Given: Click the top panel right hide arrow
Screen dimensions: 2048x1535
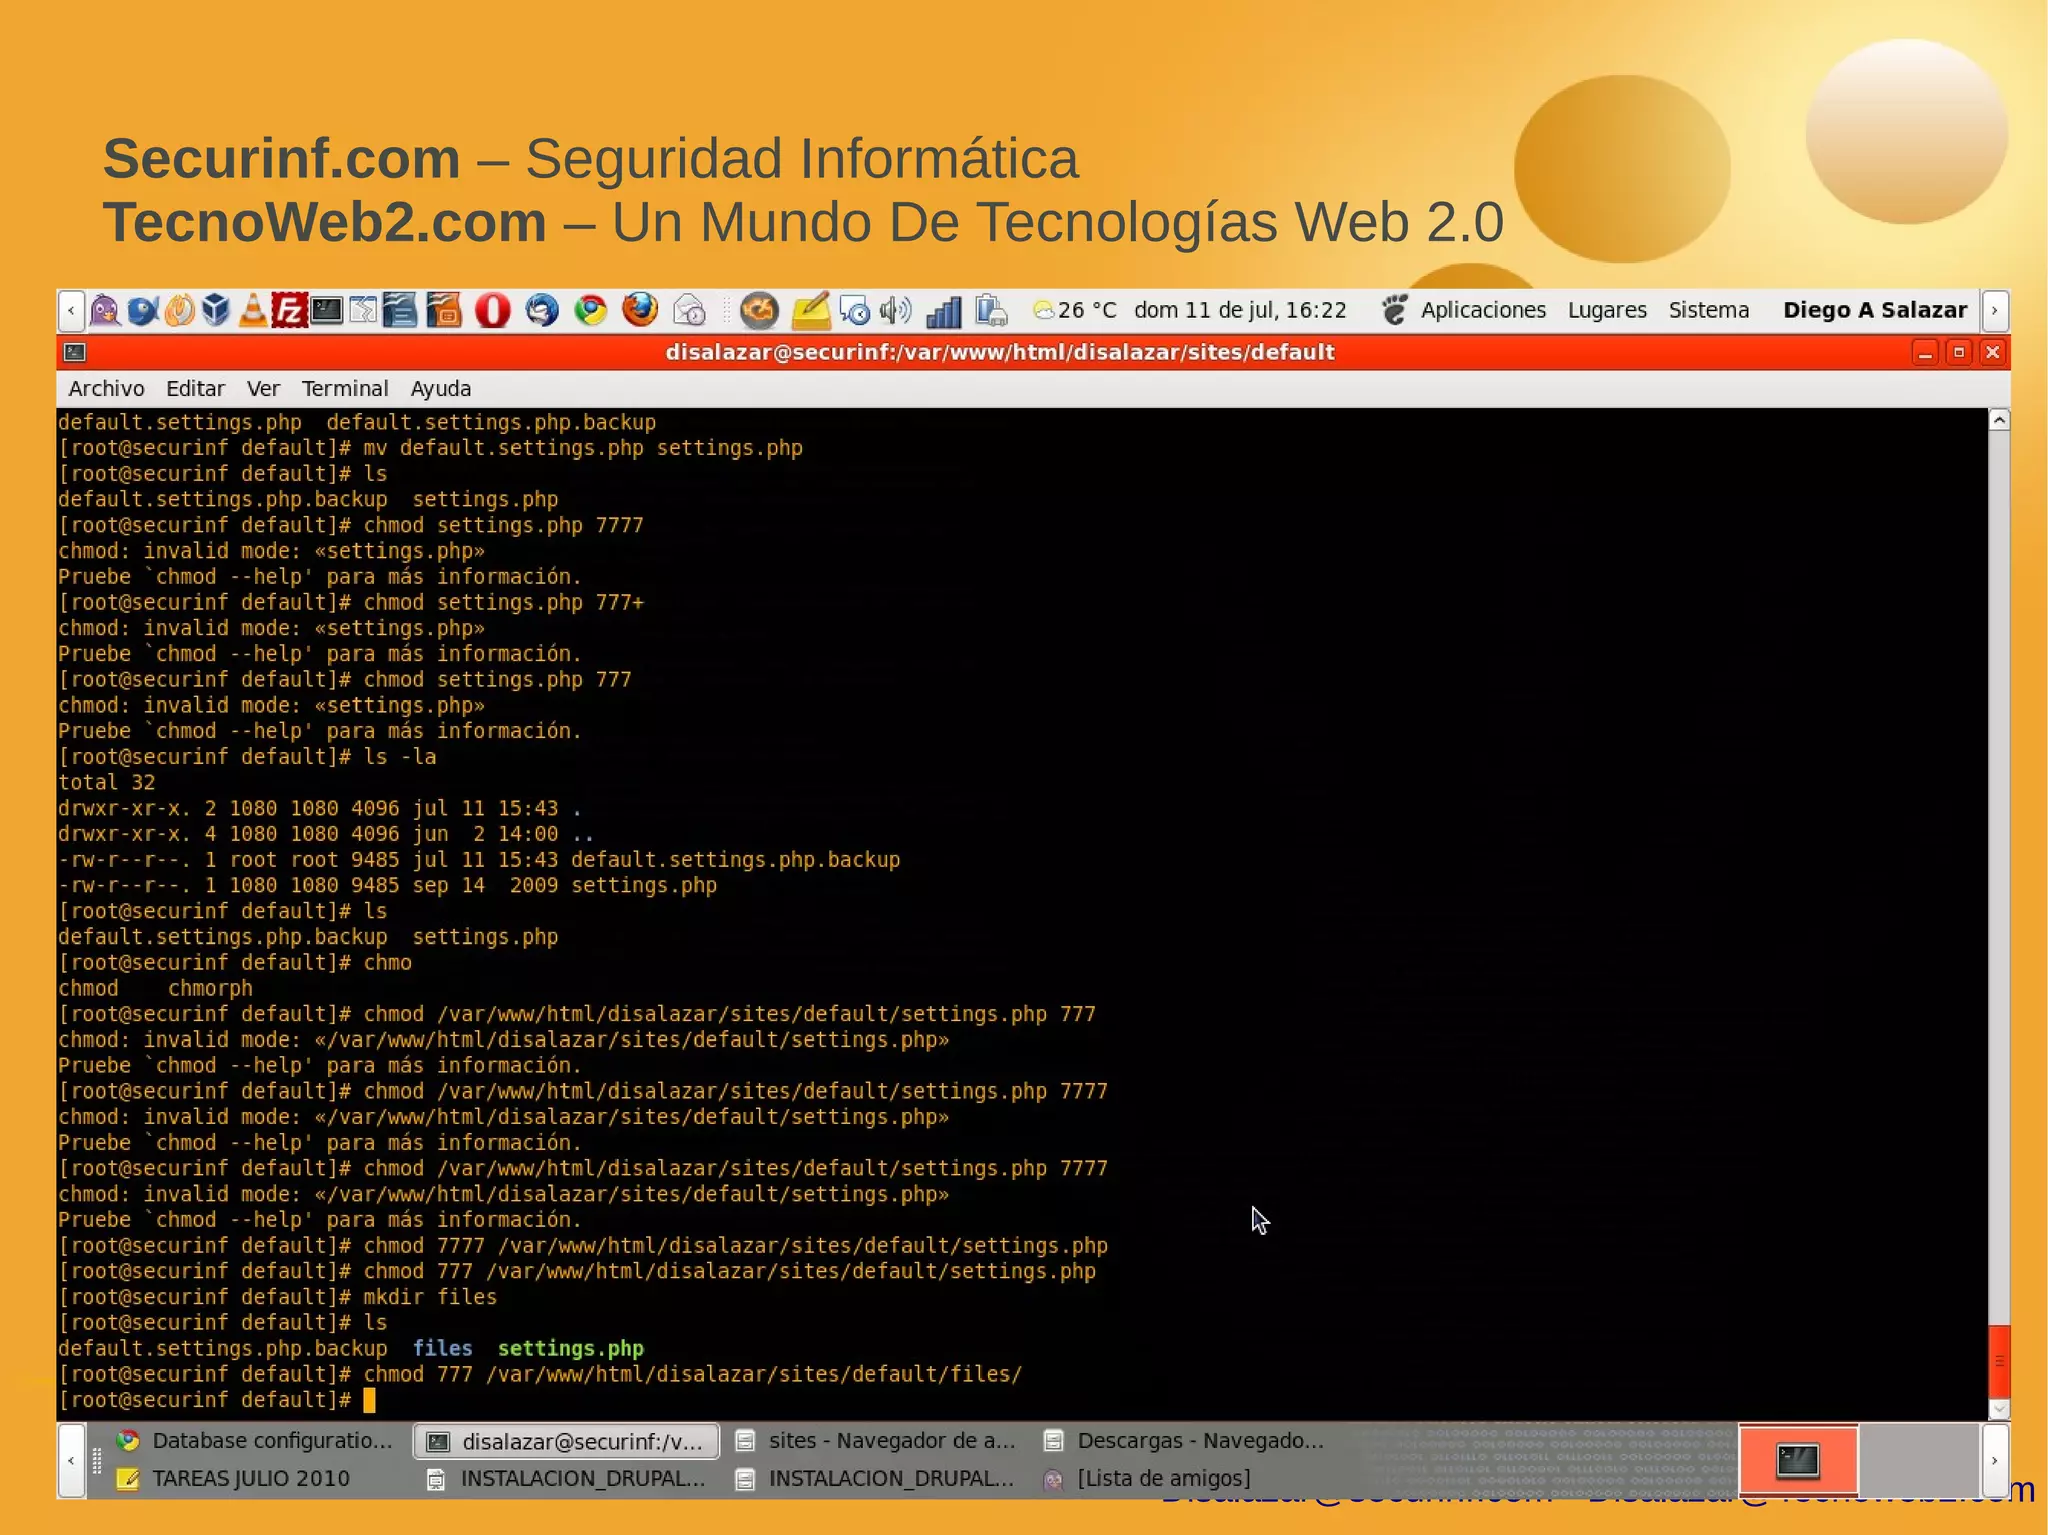Looking at the screenshot, I should coord(1994,311).
